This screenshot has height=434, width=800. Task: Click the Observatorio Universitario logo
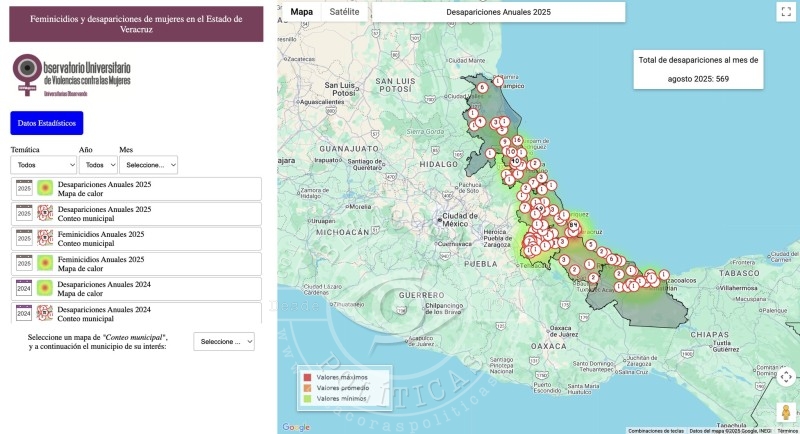point(71,74)
